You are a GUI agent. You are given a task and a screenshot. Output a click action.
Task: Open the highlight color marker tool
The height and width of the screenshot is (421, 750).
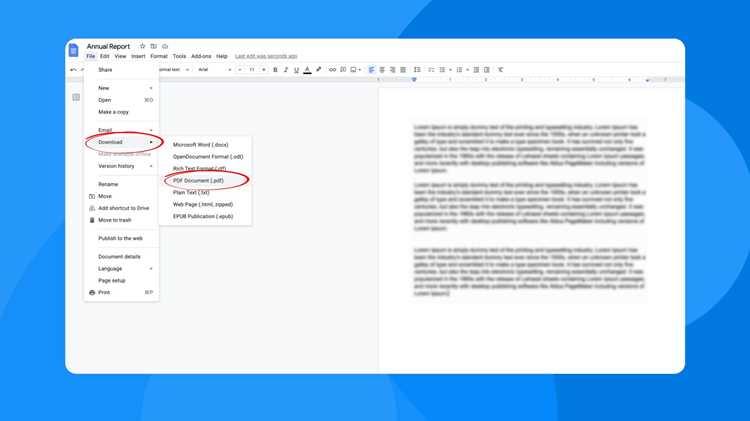319,70
